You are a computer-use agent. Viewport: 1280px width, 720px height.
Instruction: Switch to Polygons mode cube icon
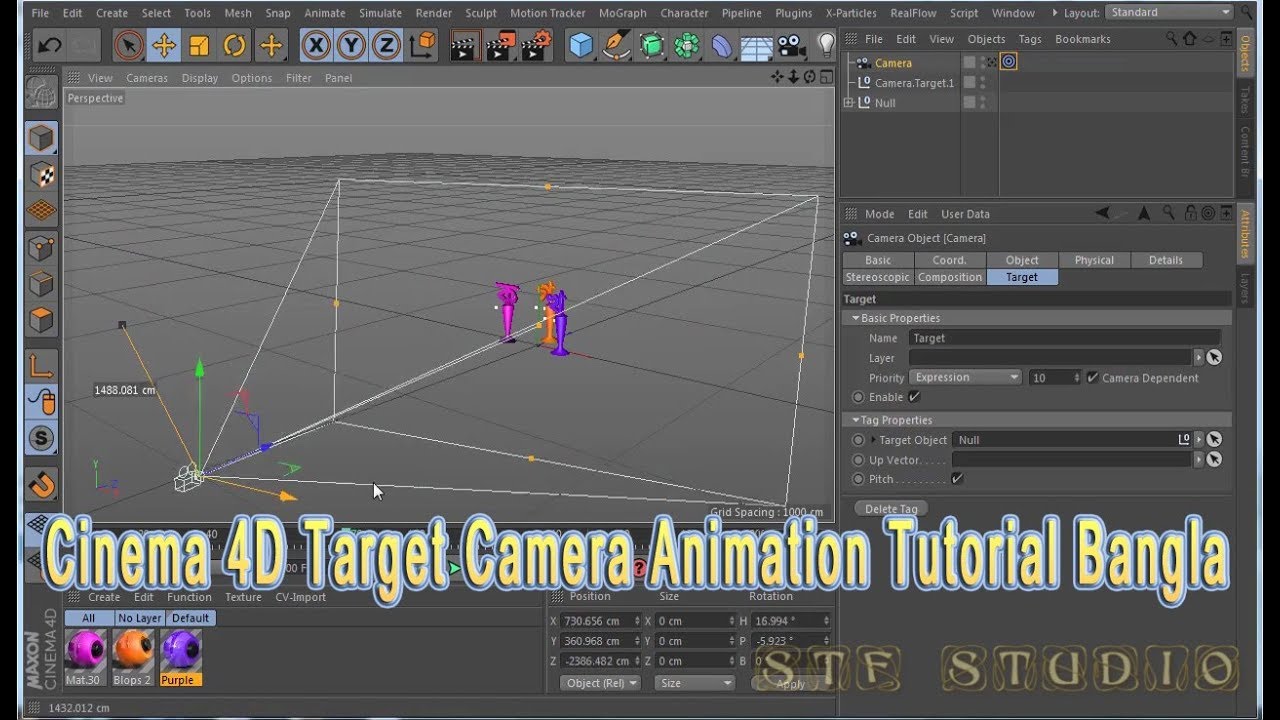tap(41, 320)
